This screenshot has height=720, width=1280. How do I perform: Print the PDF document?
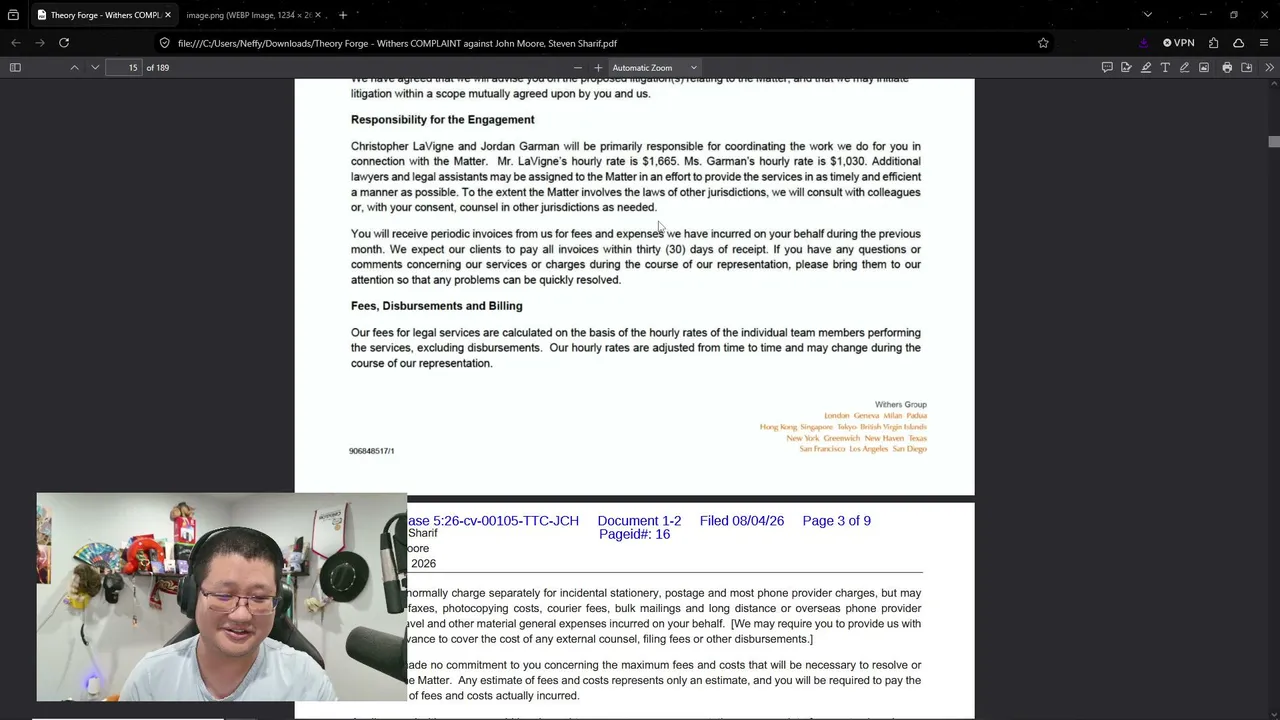[1227, 67]
